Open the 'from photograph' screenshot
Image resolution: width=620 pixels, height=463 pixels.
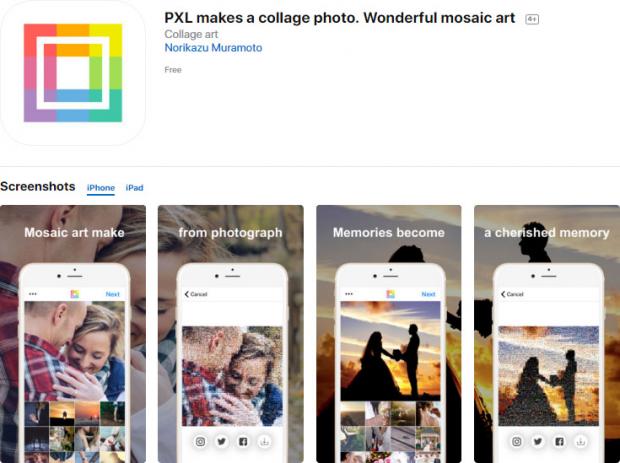[231, 334]
